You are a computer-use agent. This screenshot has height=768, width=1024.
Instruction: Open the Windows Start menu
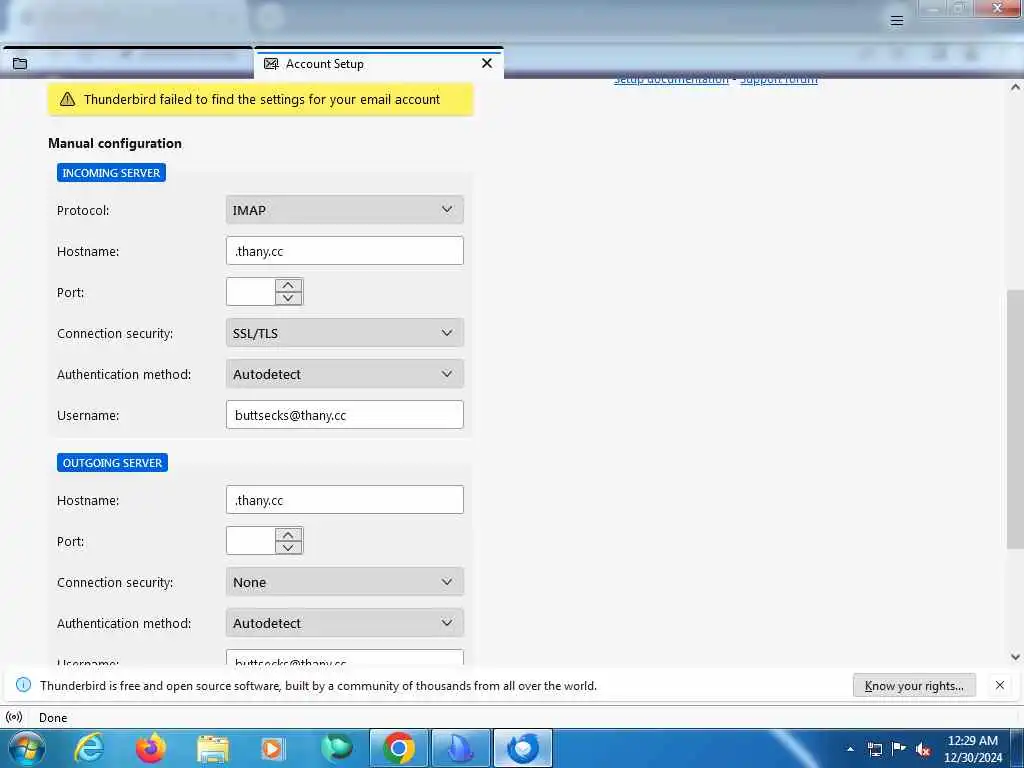(x=27, y=748)
